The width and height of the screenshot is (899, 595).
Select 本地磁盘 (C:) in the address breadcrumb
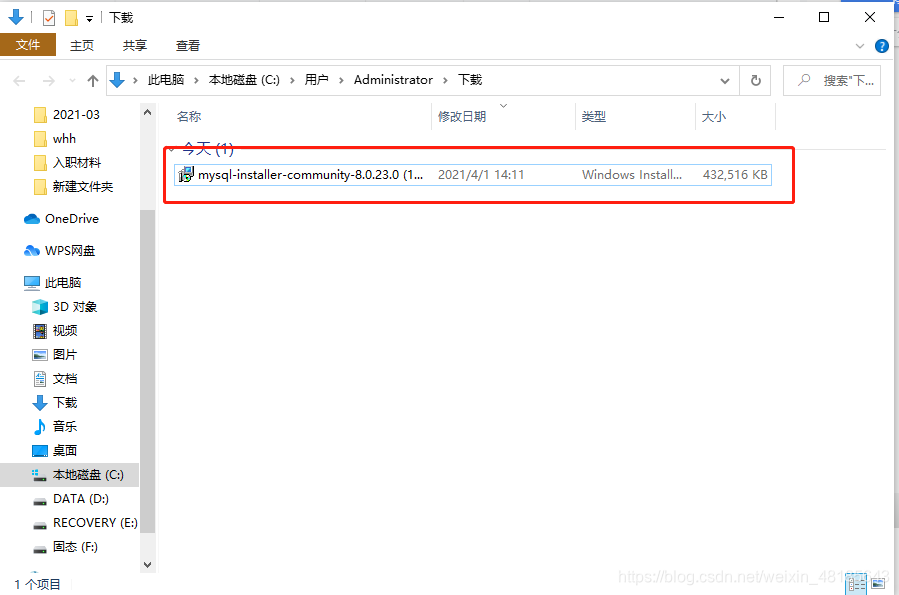pos(244,80)
